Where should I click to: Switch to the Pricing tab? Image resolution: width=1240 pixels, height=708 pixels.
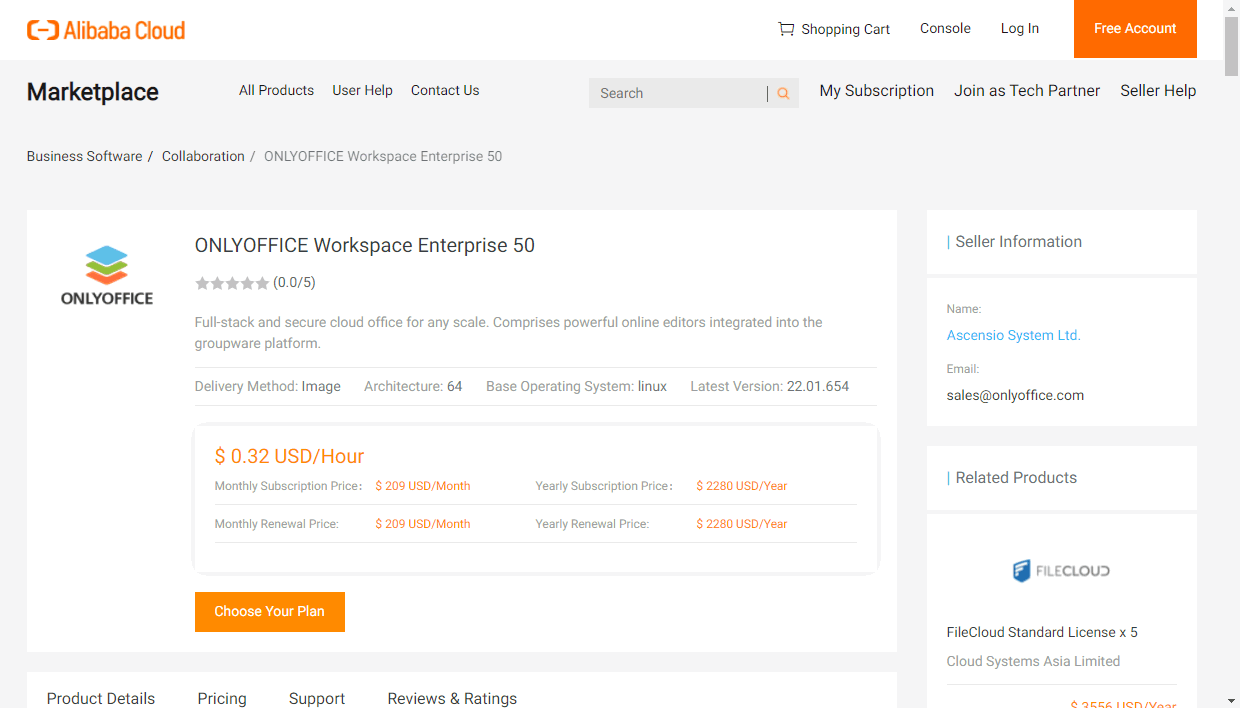click(222, 698)
